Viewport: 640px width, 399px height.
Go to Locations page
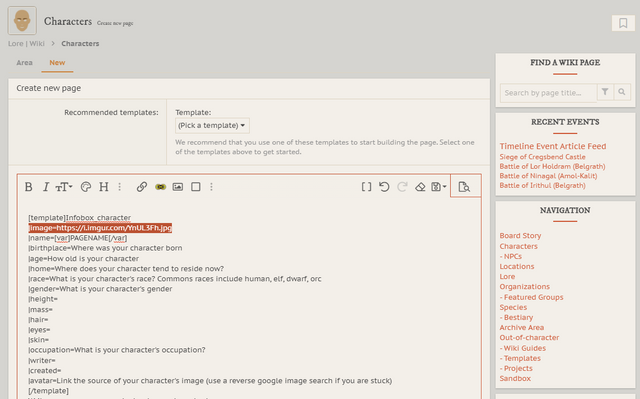[517, 266]
